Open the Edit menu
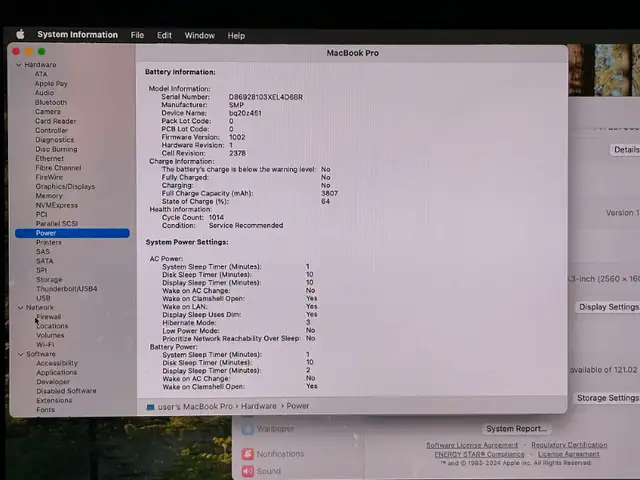This screenshot has height=480, width=640. (x=164, y=36)
